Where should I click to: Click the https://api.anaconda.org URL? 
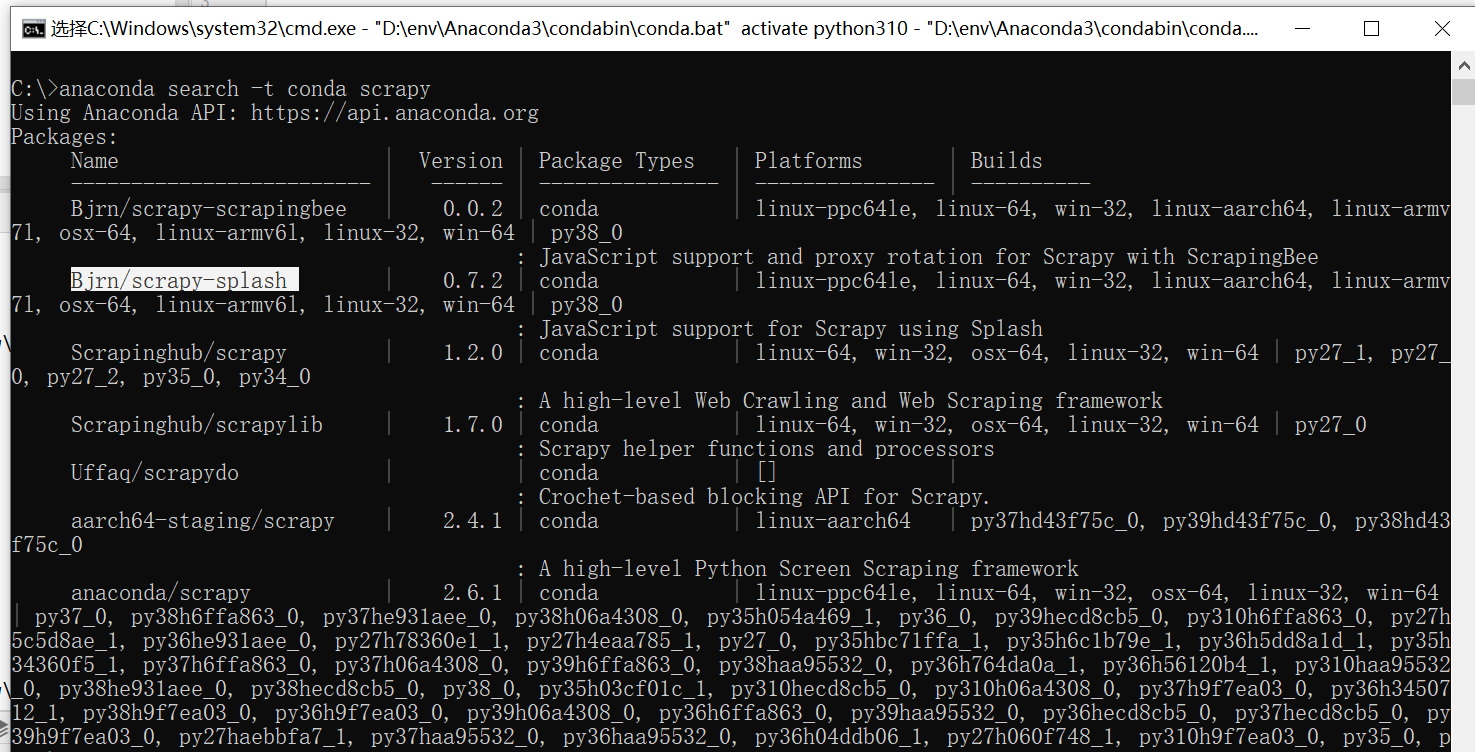(394, 113)
